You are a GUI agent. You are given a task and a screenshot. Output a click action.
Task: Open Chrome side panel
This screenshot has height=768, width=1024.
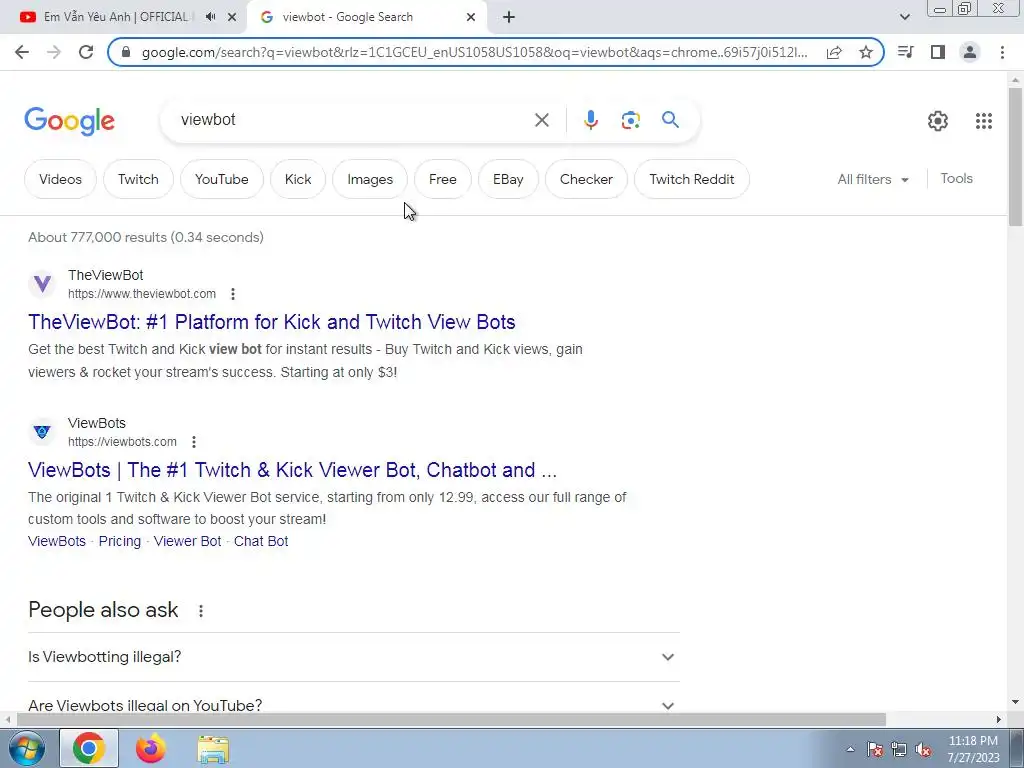tap(938, 52)
